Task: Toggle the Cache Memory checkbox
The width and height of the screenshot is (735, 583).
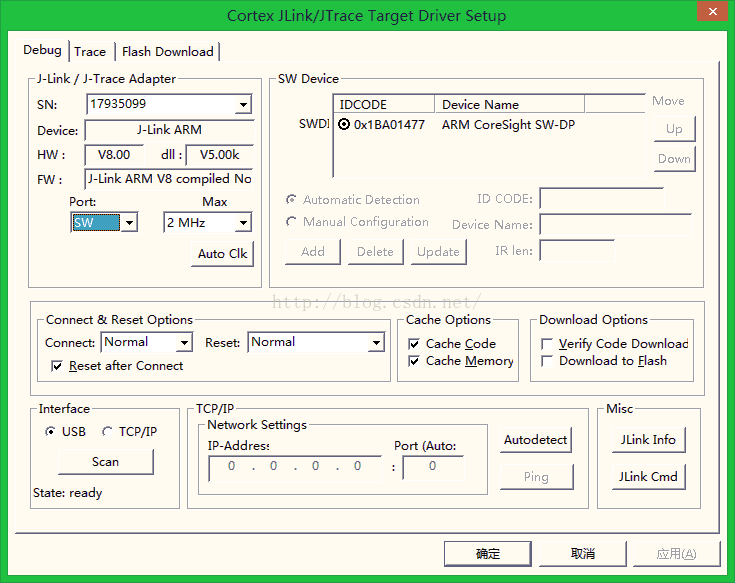Action: pyautogui.click(x=414, y=361)
